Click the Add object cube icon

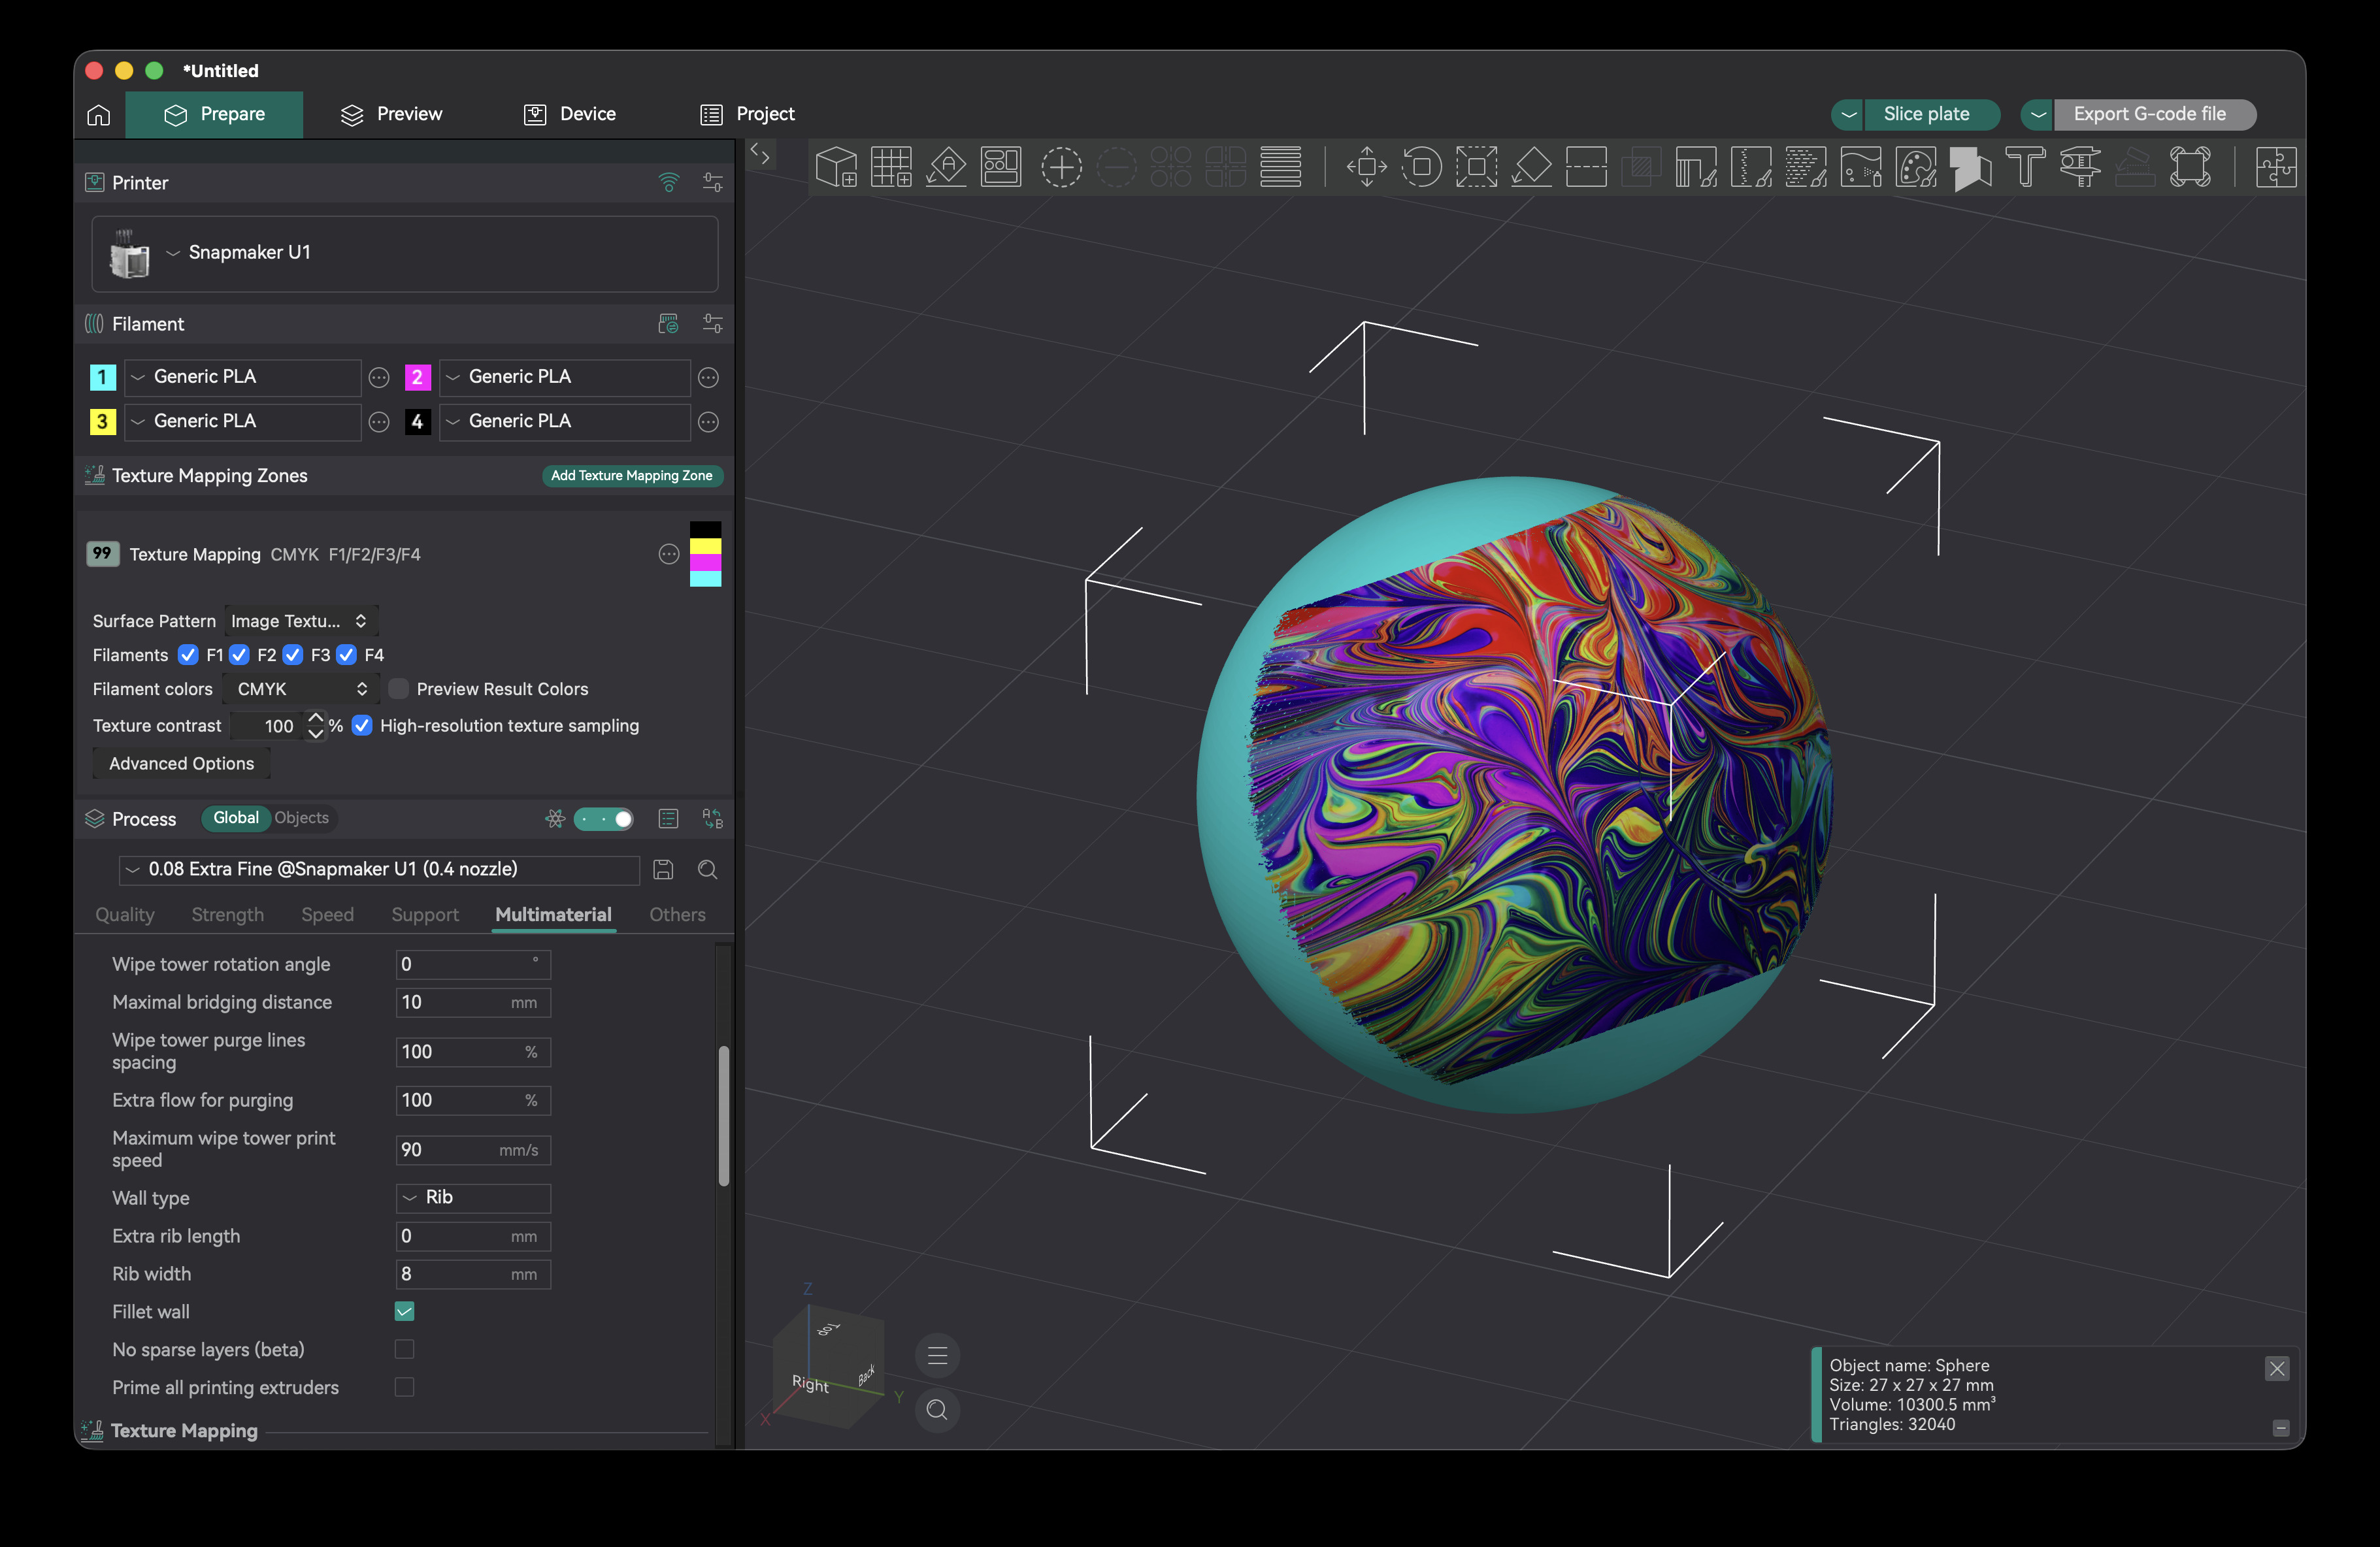point(836,167)
